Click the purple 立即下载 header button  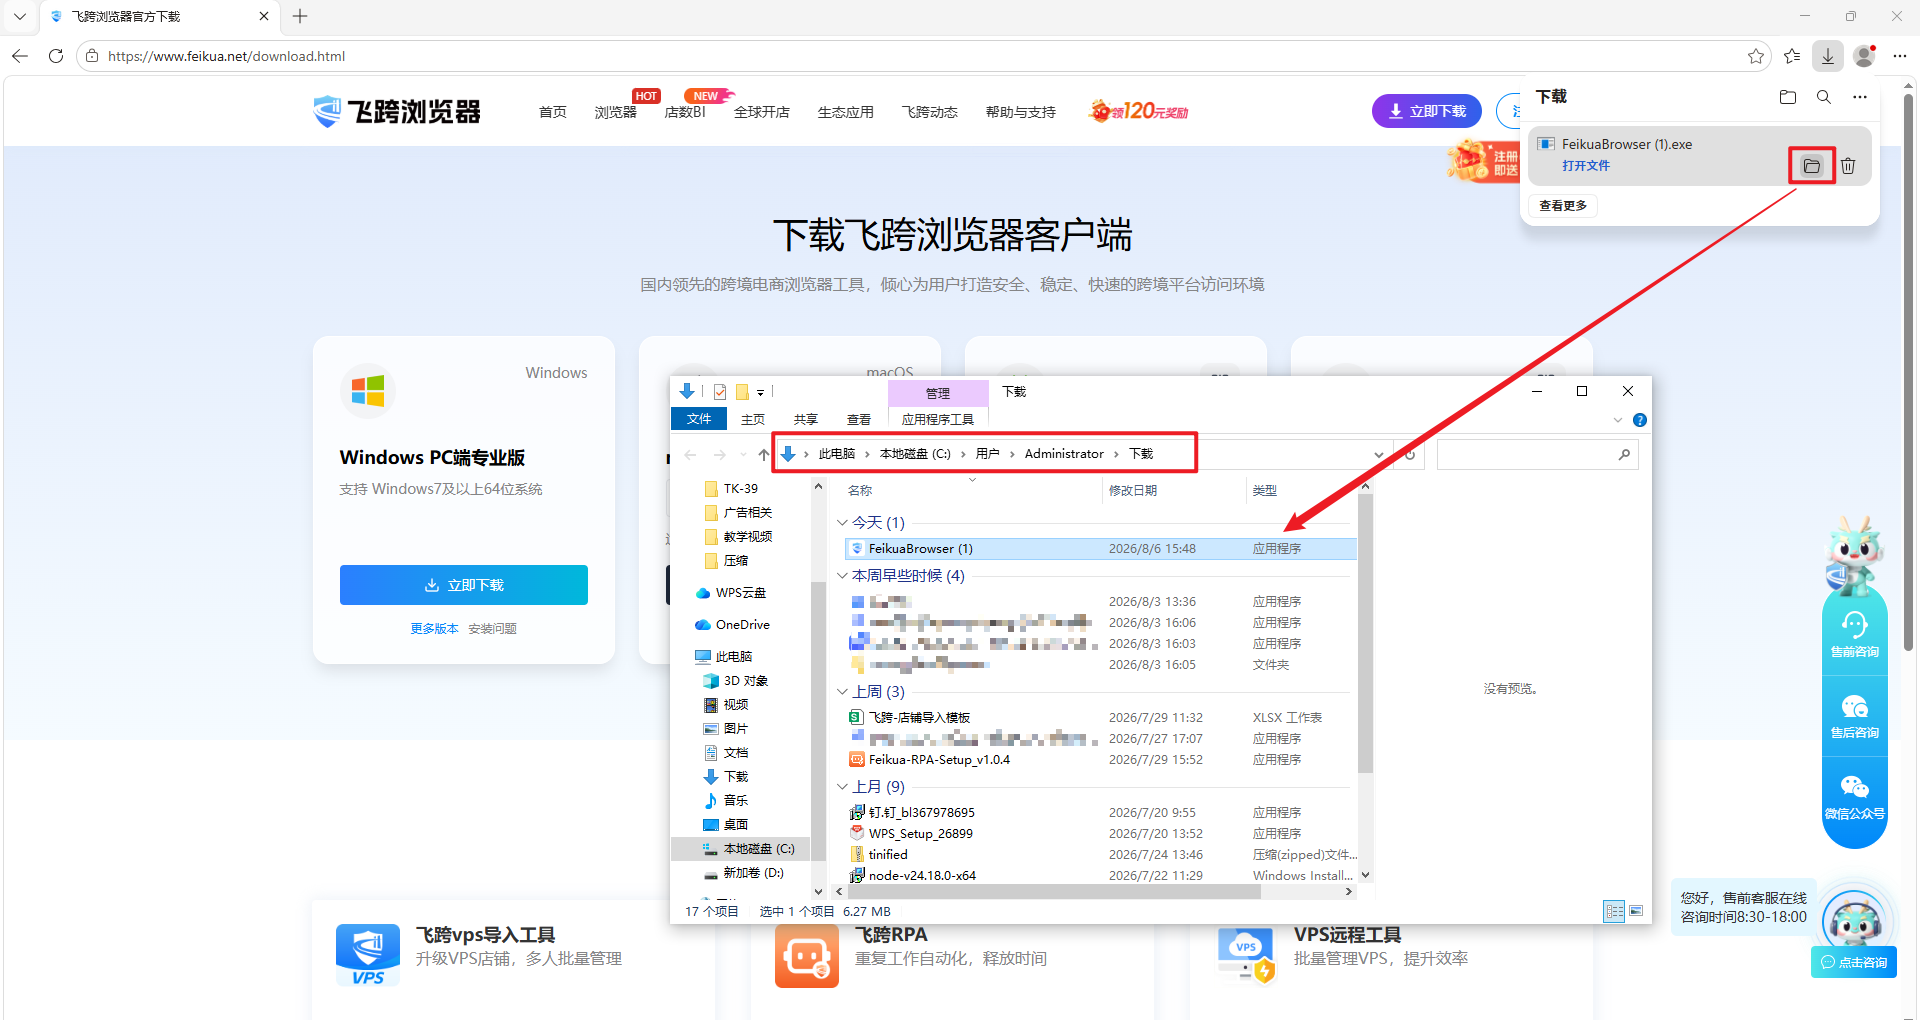pos(1427,111)
